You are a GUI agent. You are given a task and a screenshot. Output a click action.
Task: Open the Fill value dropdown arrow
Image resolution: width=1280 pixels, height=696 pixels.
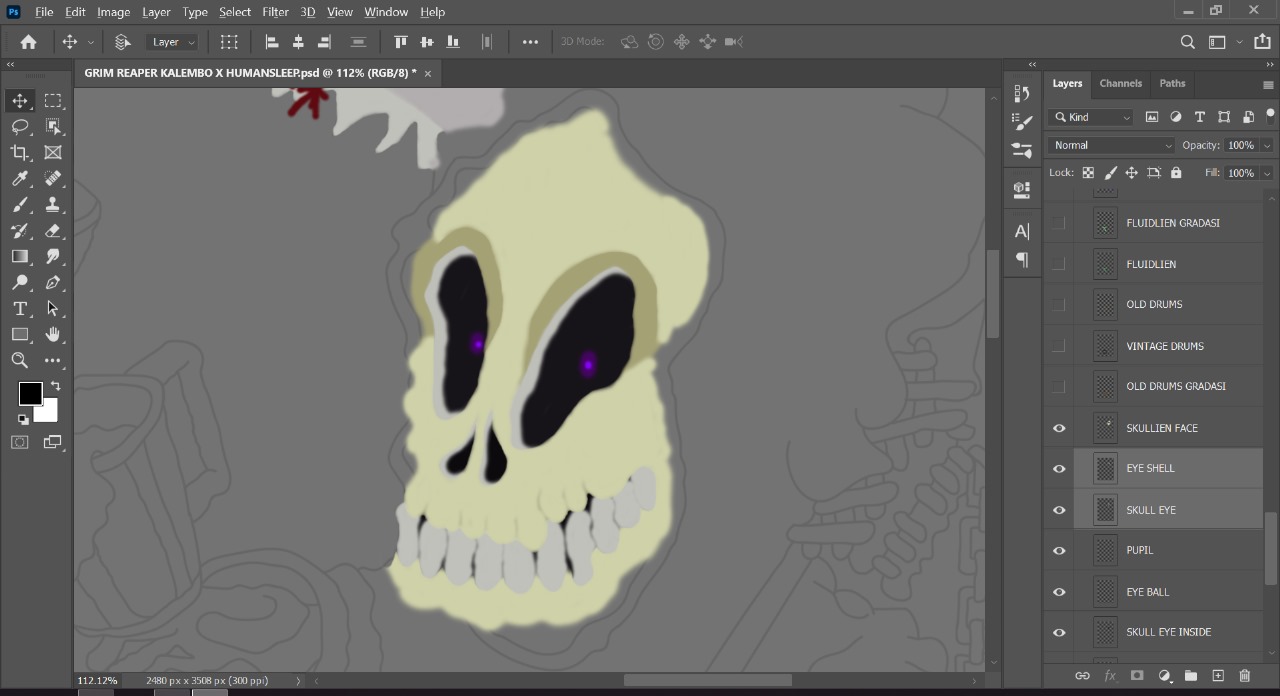tap(1267, 173)
